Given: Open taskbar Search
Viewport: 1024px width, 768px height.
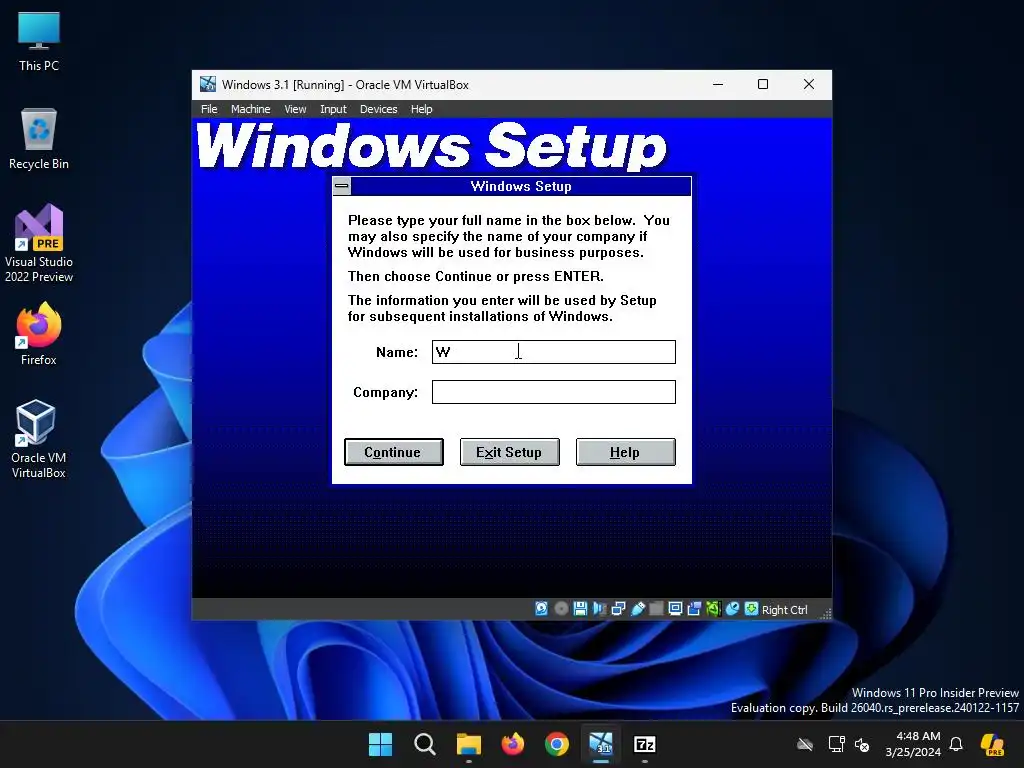Looking at the screenshot, I should pyautogui.click(x=424, y=744).
